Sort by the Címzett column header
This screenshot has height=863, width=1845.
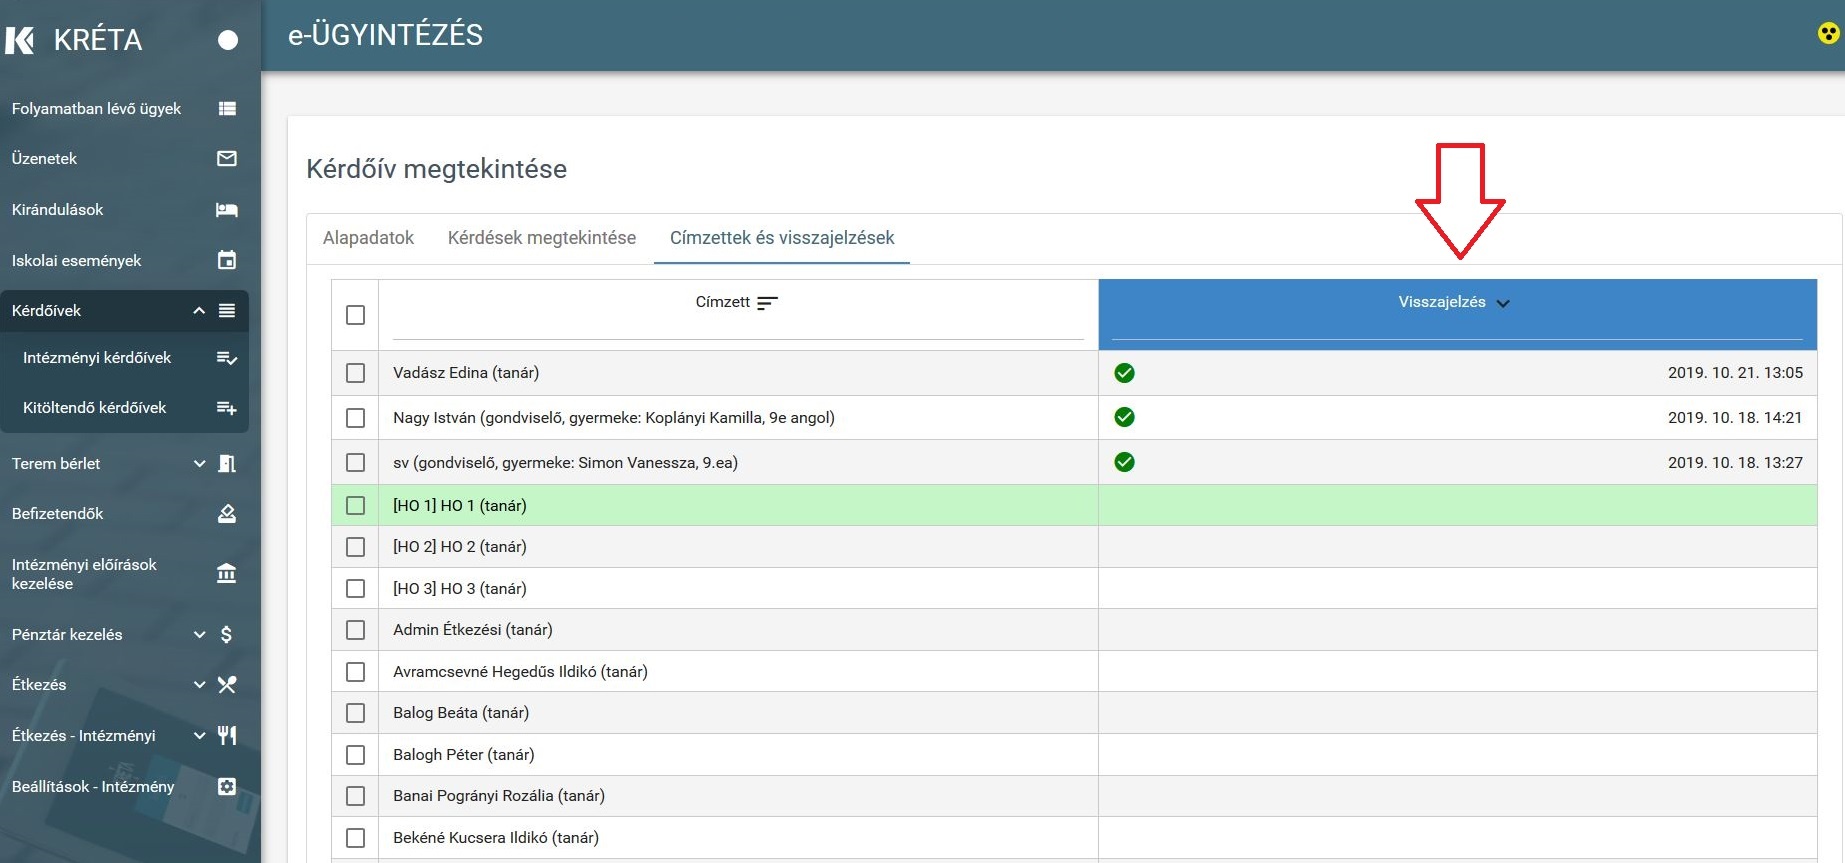pyautogui.click(x=722, y=302)
